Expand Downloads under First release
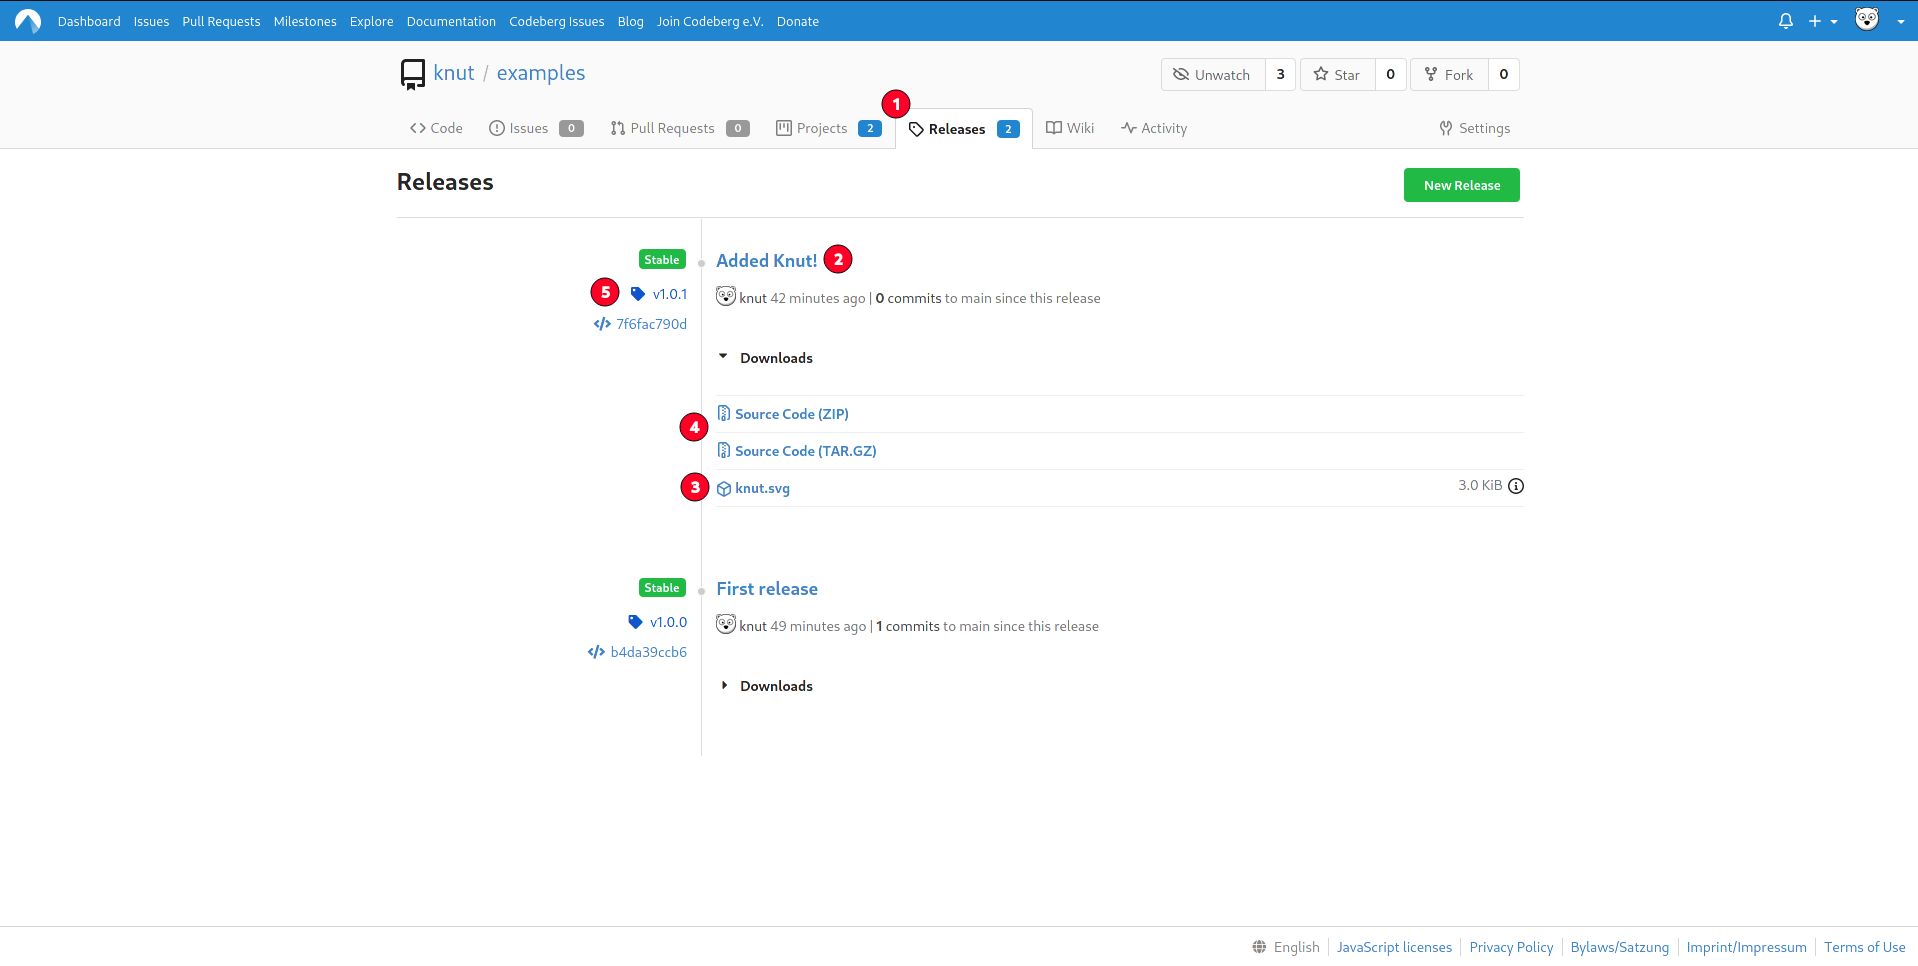 [x=766, y=686]
